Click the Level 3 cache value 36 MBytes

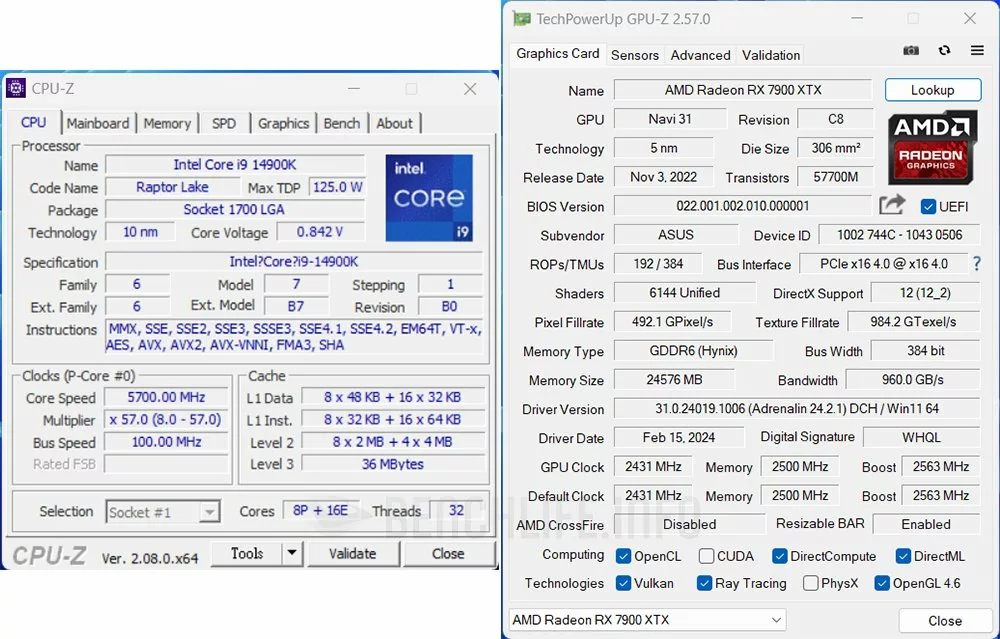[393, 464]
